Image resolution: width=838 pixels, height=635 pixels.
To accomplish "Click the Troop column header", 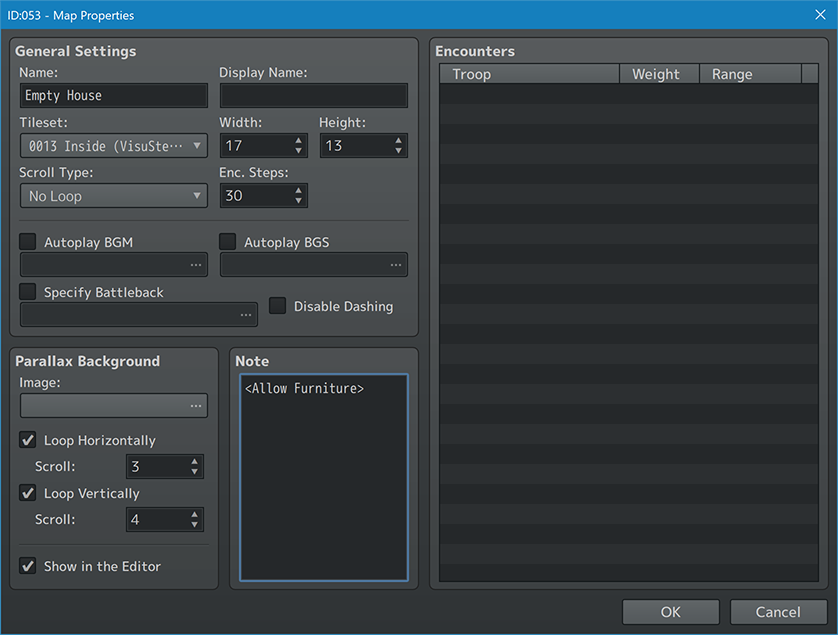I will tap(530, 74).
